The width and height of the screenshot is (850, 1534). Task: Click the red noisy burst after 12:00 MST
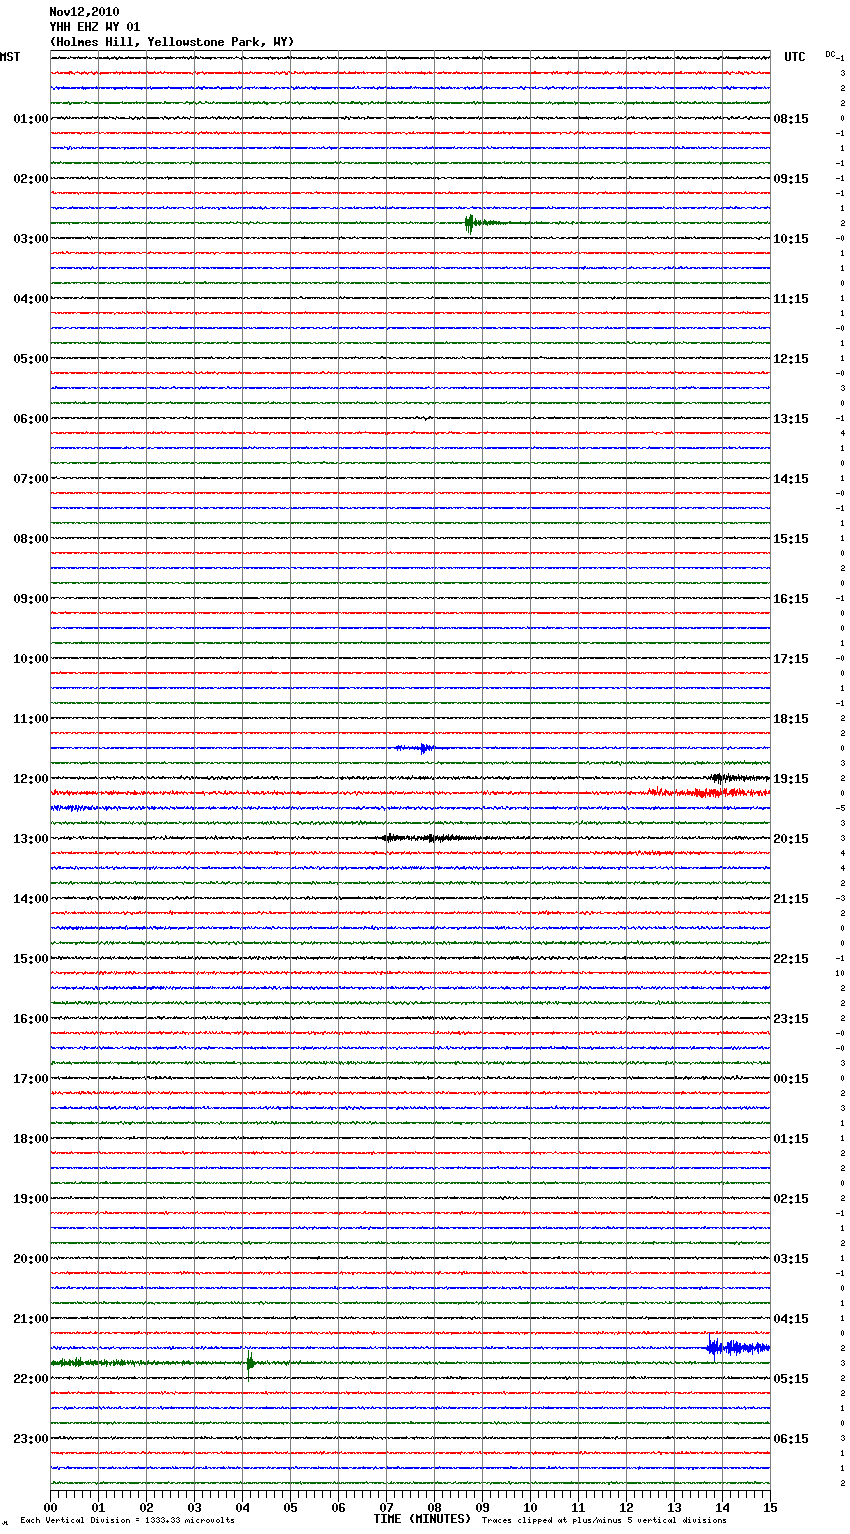point(708,792)
